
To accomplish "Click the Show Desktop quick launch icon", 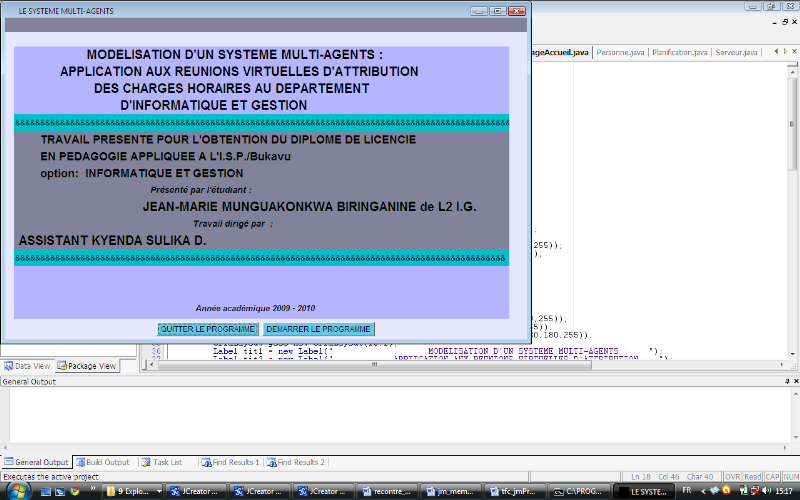I will [45, 492].
